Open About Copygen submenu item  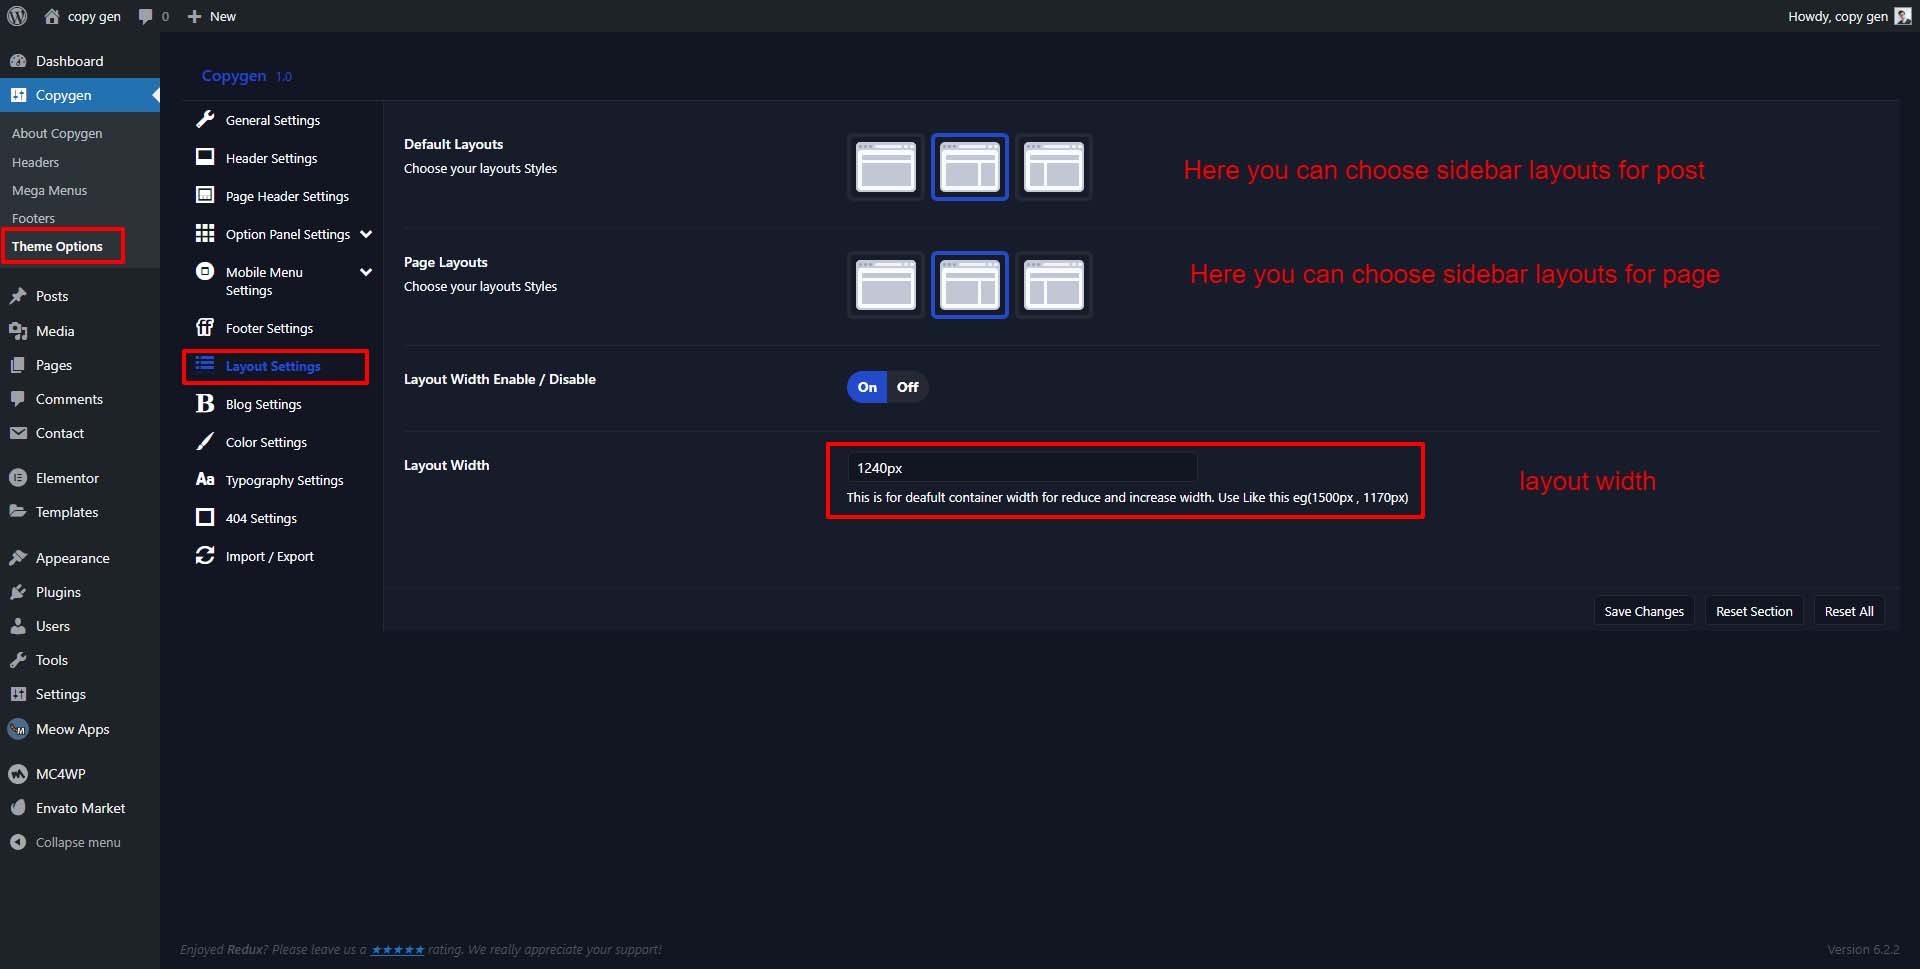[57, 133]
